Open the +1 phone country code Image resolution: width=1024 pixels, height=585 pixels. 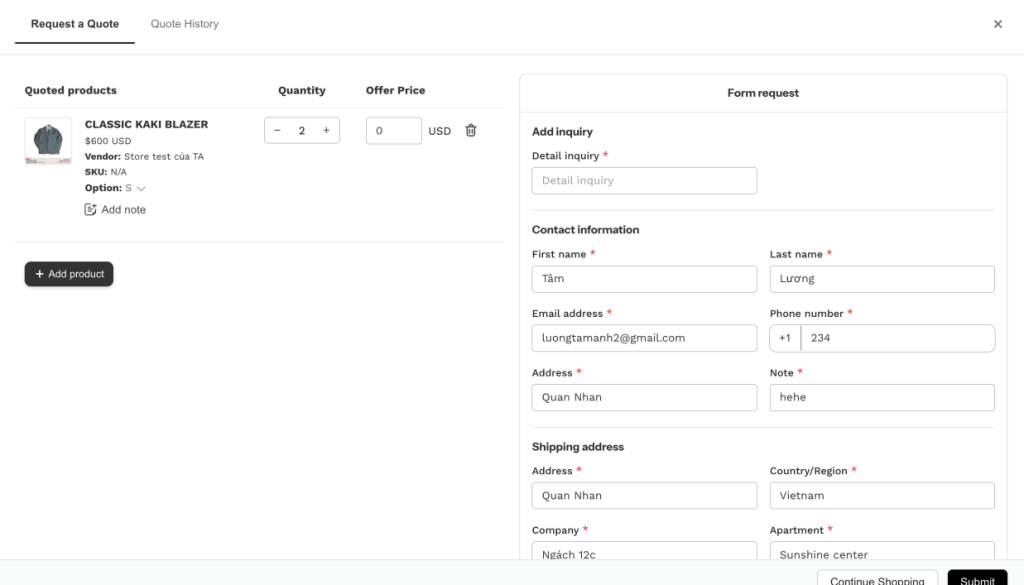[x=785, y=338]
